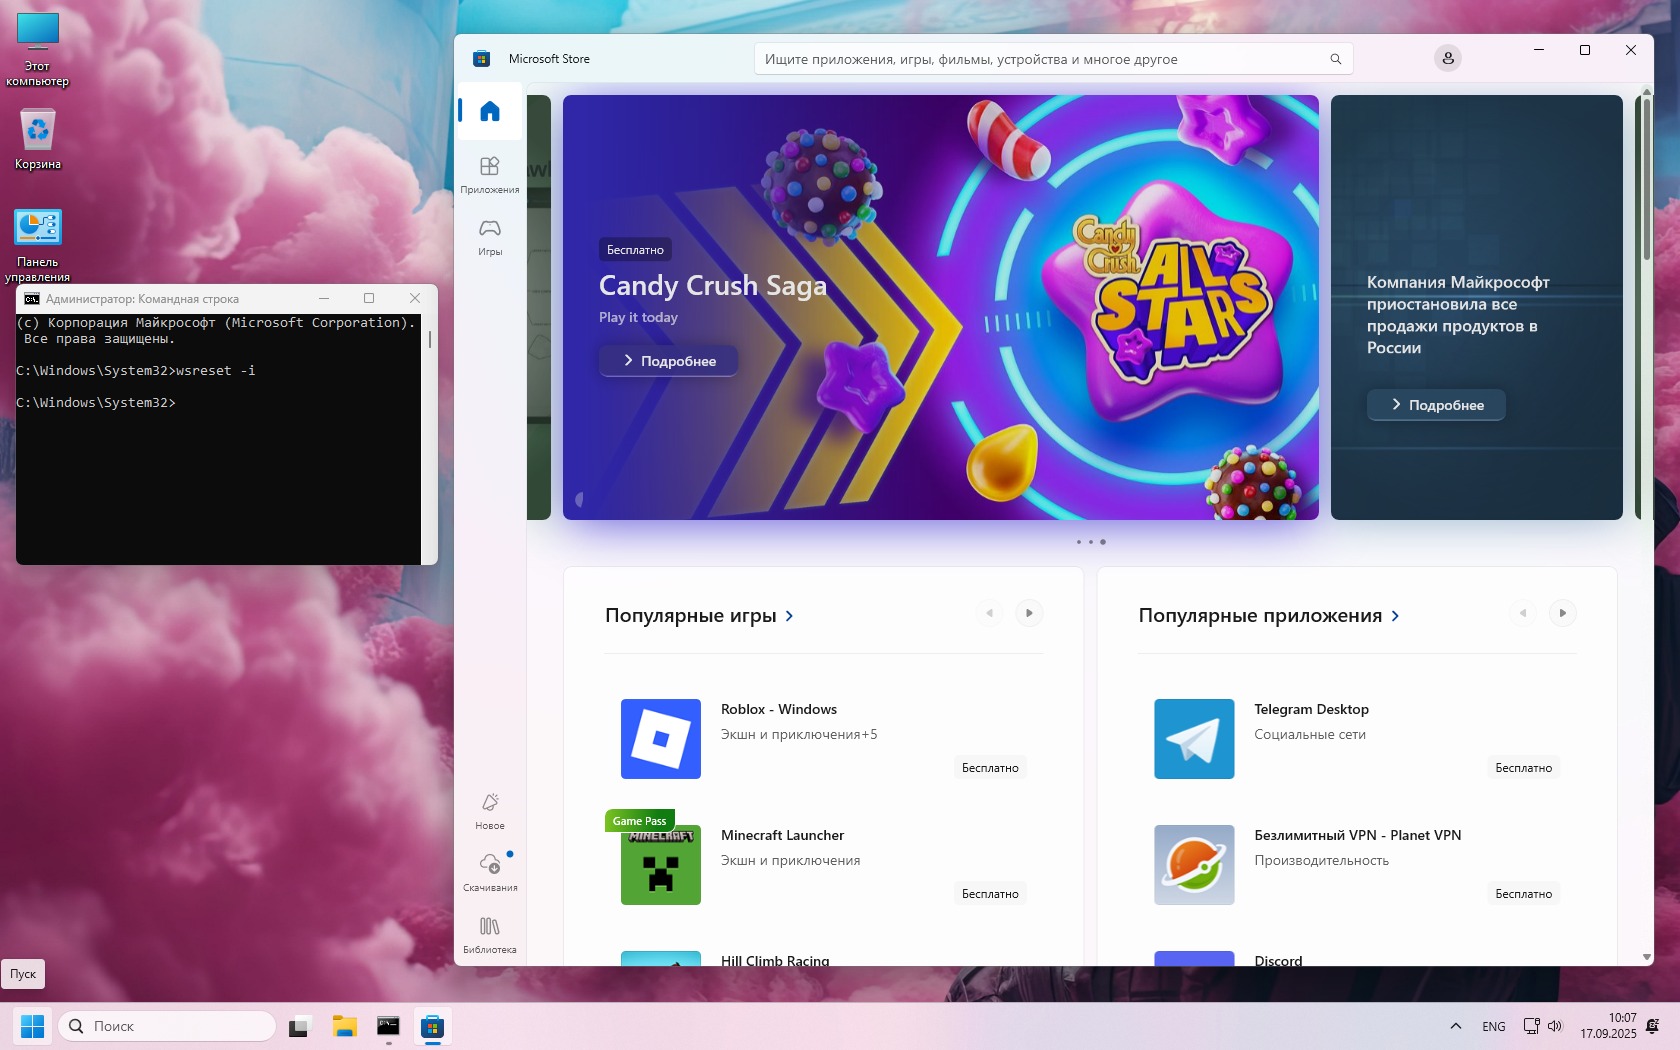This screenshot has width=1680, height=1050.
Task: Click the Store search input field
Action: [1040, 59]
